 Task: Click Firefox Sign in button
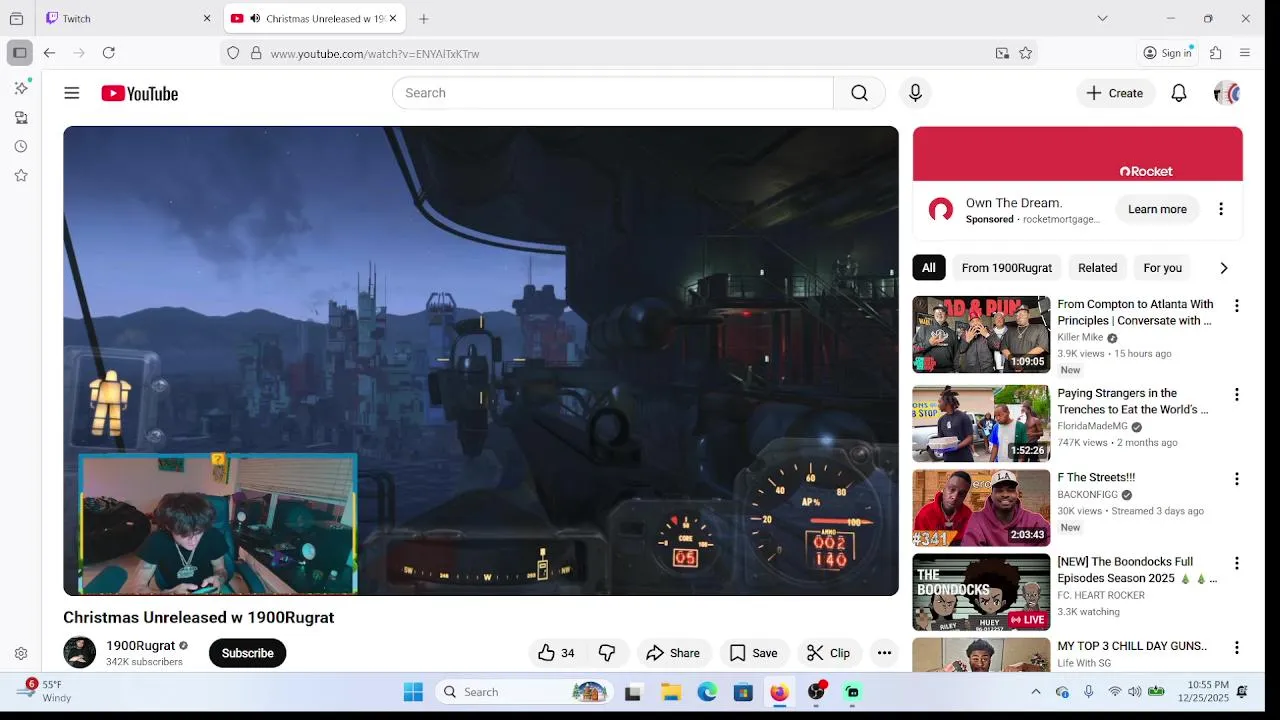[x=1167, y=53]
